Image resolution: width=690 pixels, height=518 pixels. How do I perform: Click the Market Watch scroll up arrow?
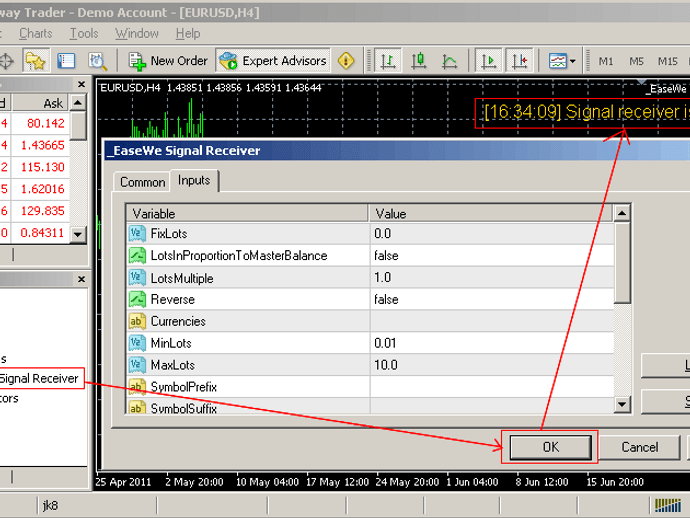tap(78, 103)
